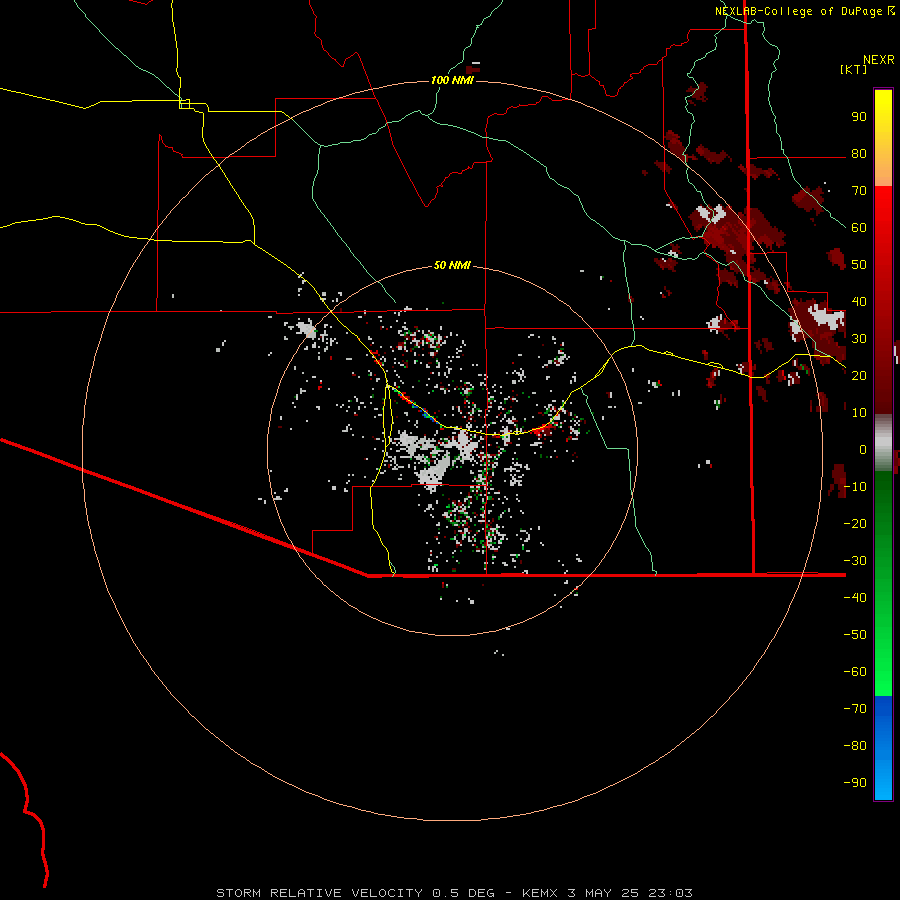Click the -90 tick label on scale
The width and height of the screenshot is (900, 900).
click(855, 782)
